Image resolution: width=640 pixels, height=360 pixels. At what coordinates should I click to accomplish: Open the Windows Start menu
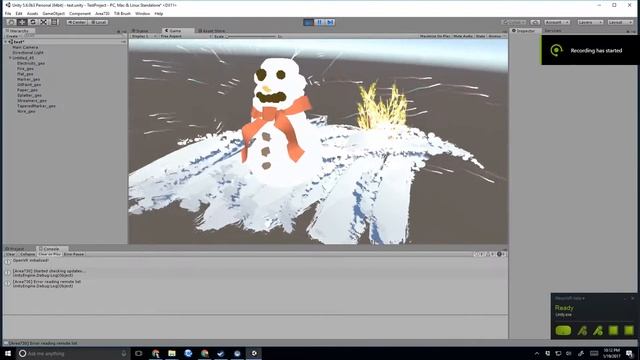(x=7, y=353)
